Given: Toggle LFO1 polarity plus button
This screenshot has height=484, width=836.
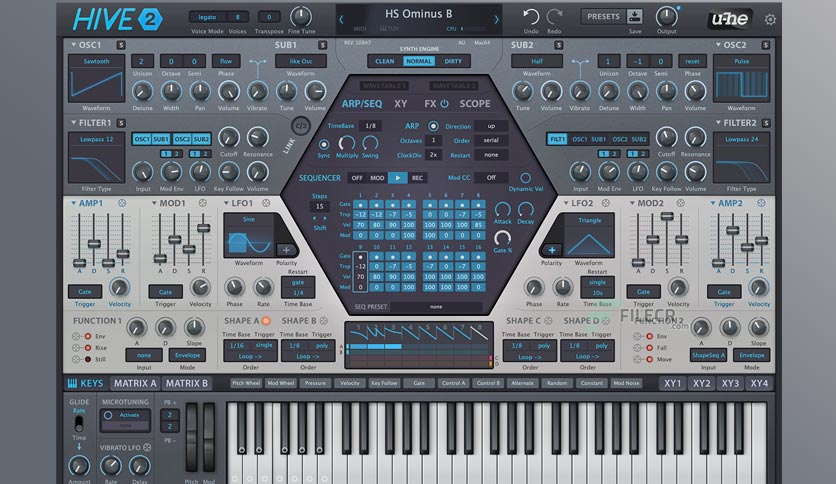Looking at the screenshot, I should coord(286,249).
